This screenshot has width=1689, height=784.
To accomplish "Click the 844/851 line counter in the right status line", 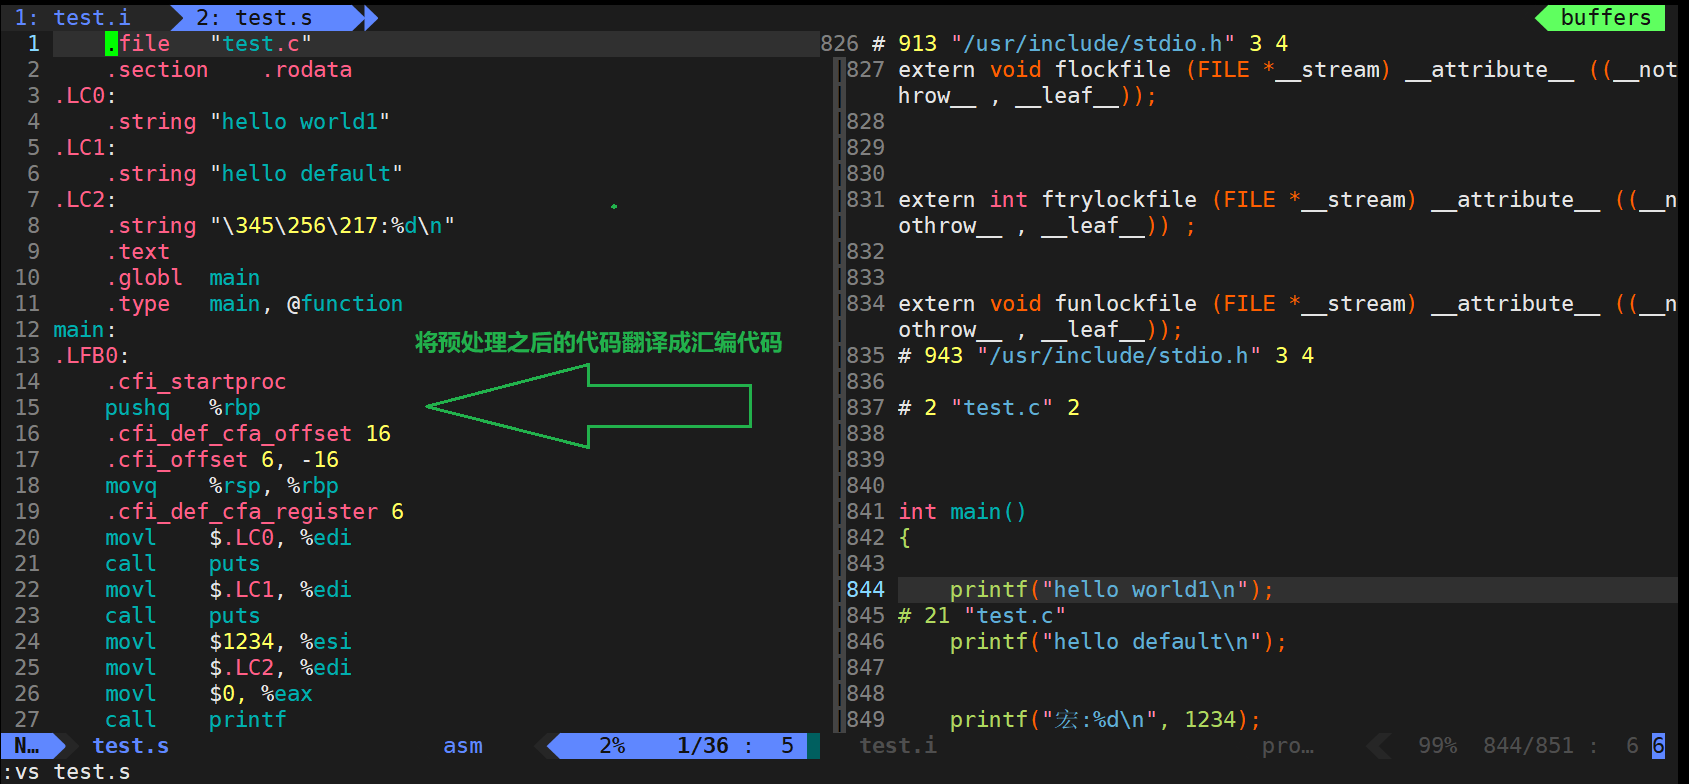I will 1528,745.
